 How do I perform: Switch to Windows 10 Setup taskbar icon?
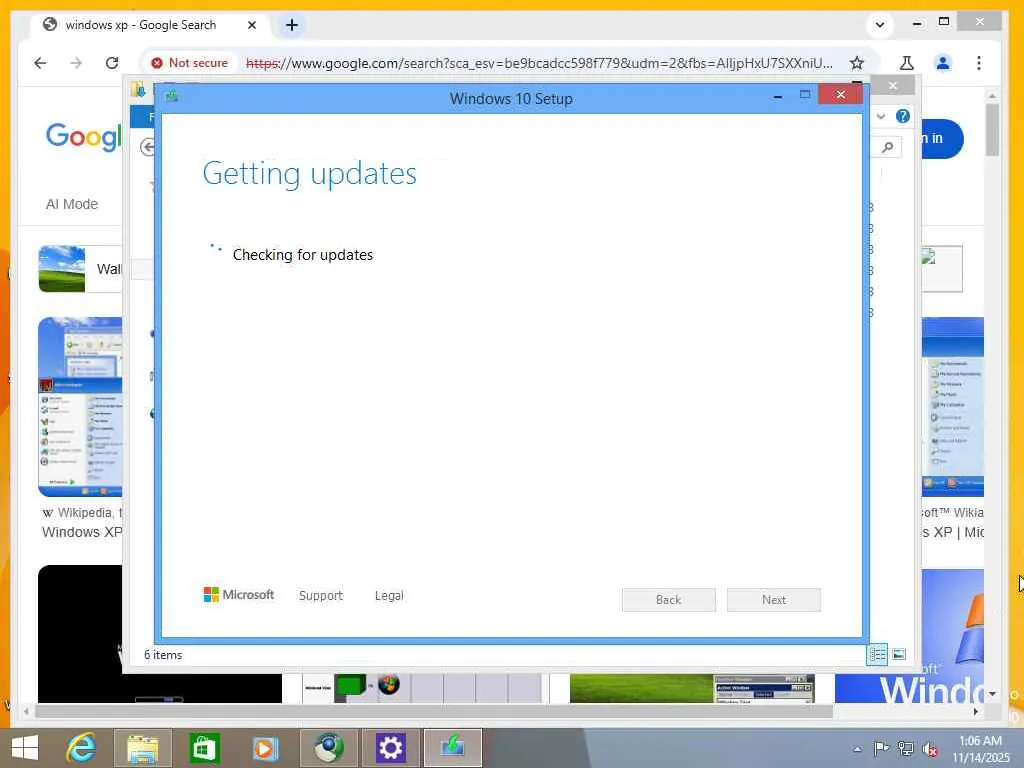pos(453,748)
